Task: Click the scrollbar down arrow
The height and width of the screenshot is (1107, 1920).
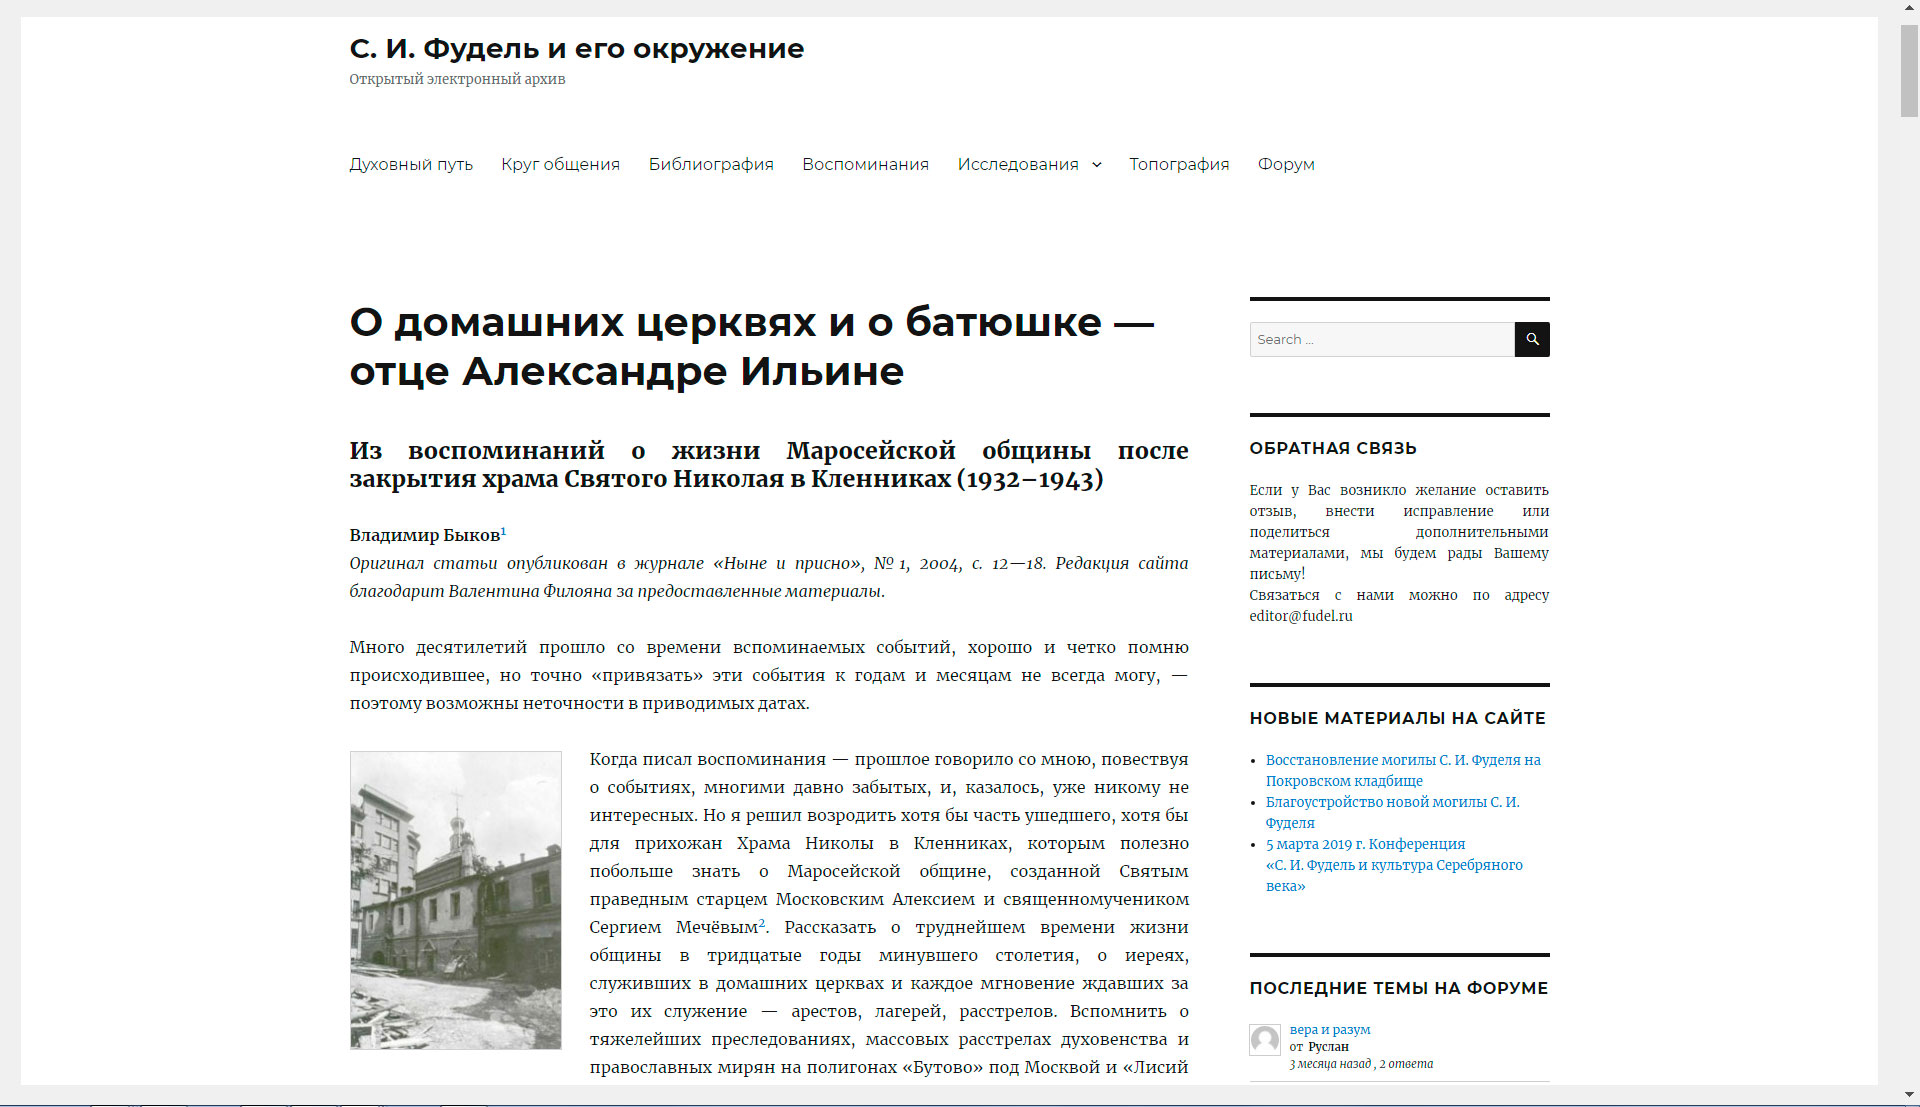Action: 1909,1096
